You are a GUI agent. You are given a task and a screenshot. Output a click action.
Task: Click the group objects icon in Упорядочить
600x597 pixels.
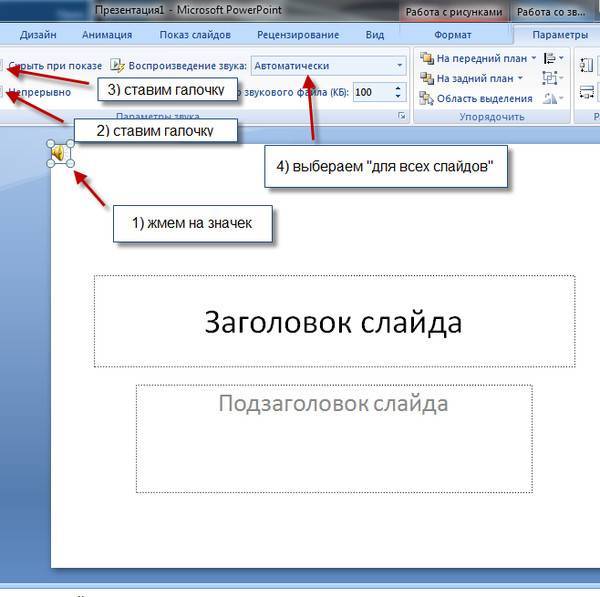(x=549, y=78)
